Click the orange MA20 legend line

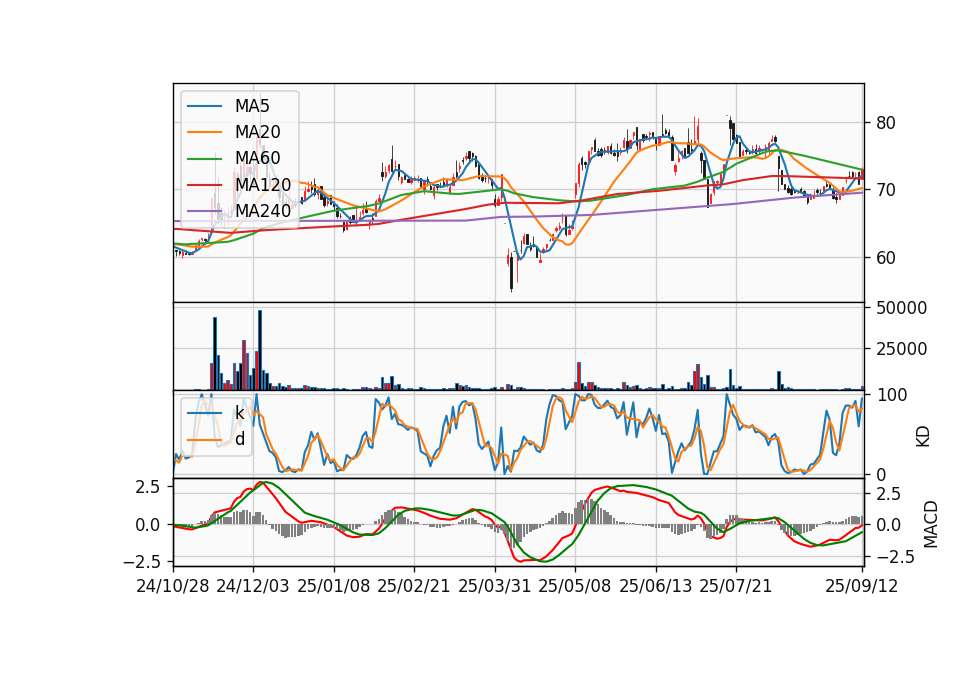204,132
